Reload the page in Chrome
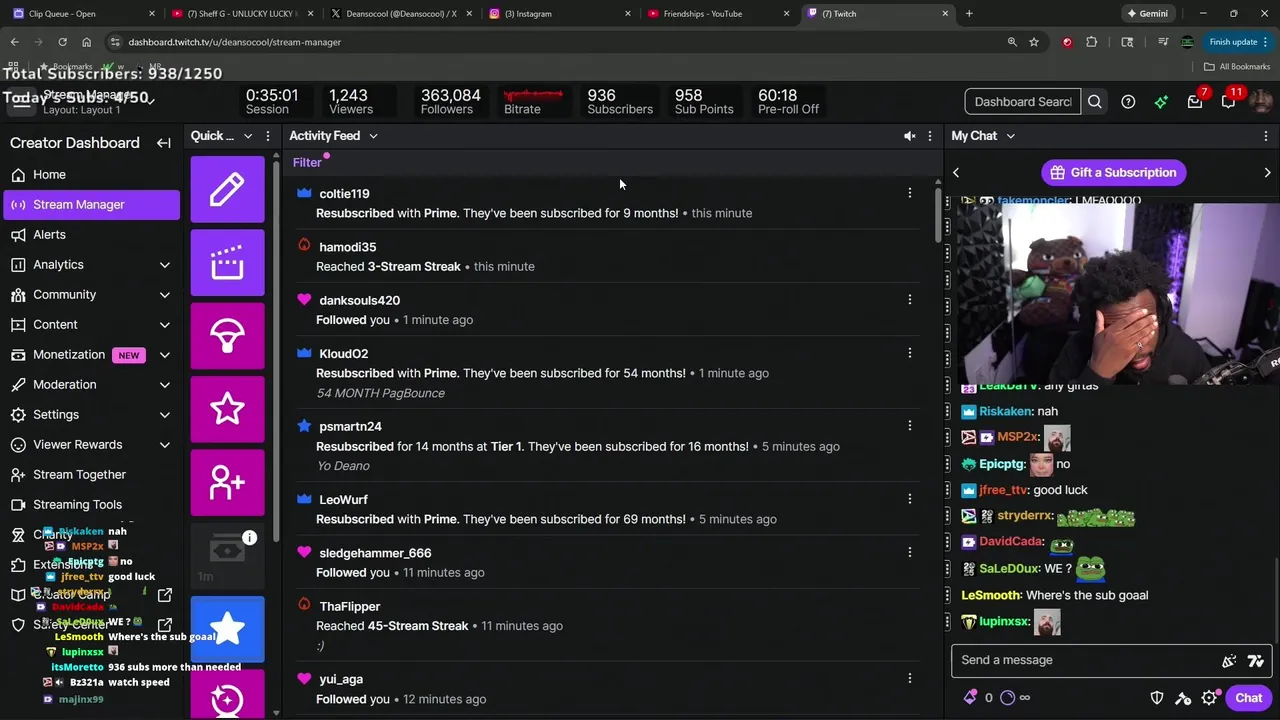The image size is (1280, 720). (62, 42)
